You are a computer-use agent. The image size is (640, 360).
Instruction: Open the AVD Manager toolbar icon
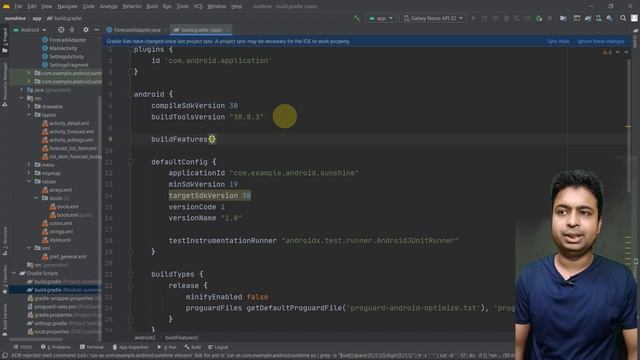tap(598, 18)
